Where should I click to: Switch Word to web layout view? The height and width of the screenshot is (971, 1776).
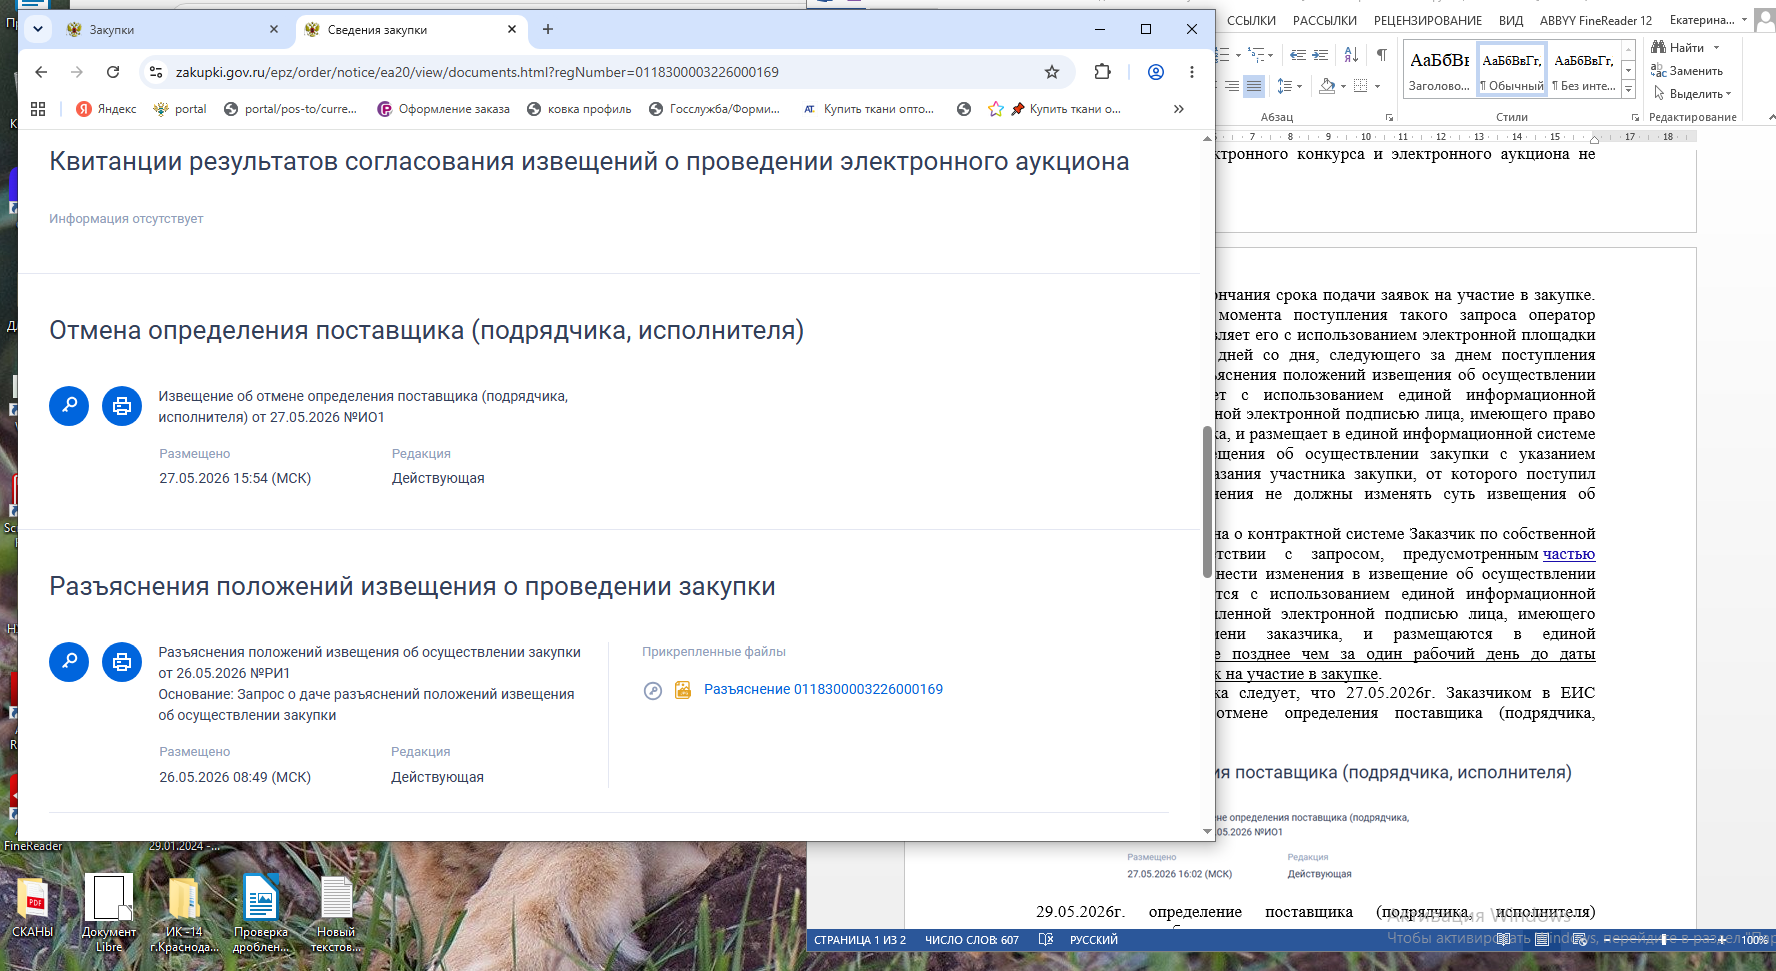coord(1579,940)
